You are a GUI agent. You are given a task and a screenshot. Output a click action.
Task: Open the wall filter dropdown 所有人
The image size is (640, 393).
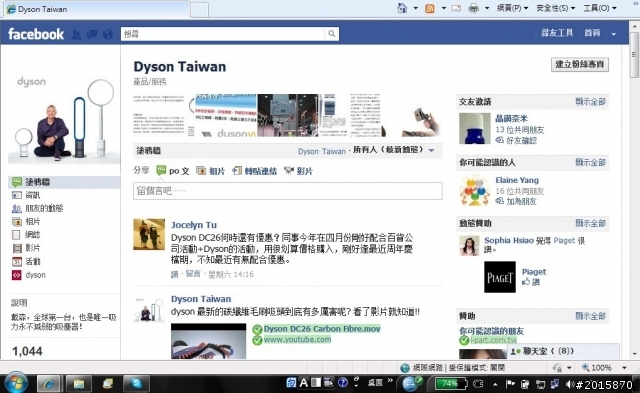coord(393,150)
